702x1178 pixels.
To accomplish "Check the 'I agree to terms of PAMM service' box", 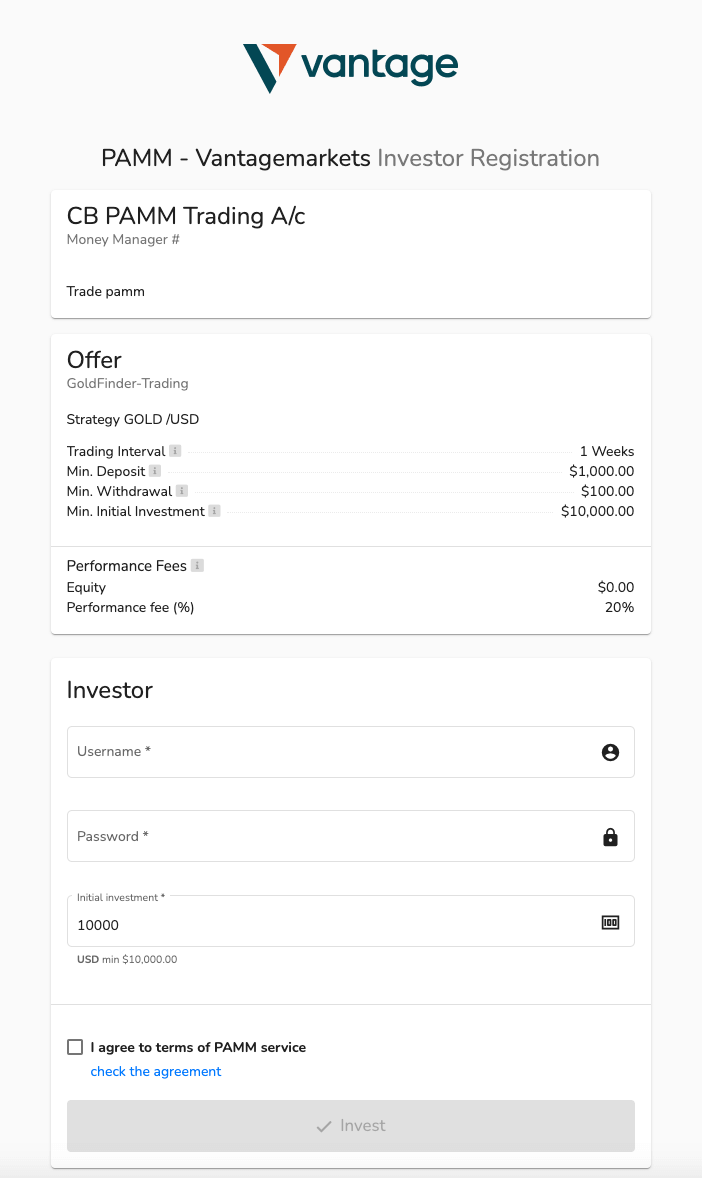I will [x=75, y=1046].
